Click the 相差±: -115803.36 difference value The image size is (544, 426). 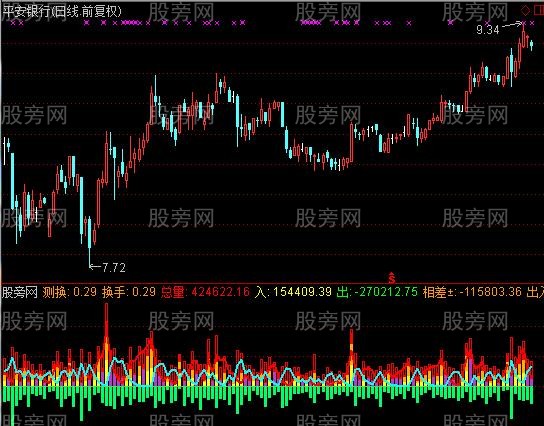[x=472, y=292]
